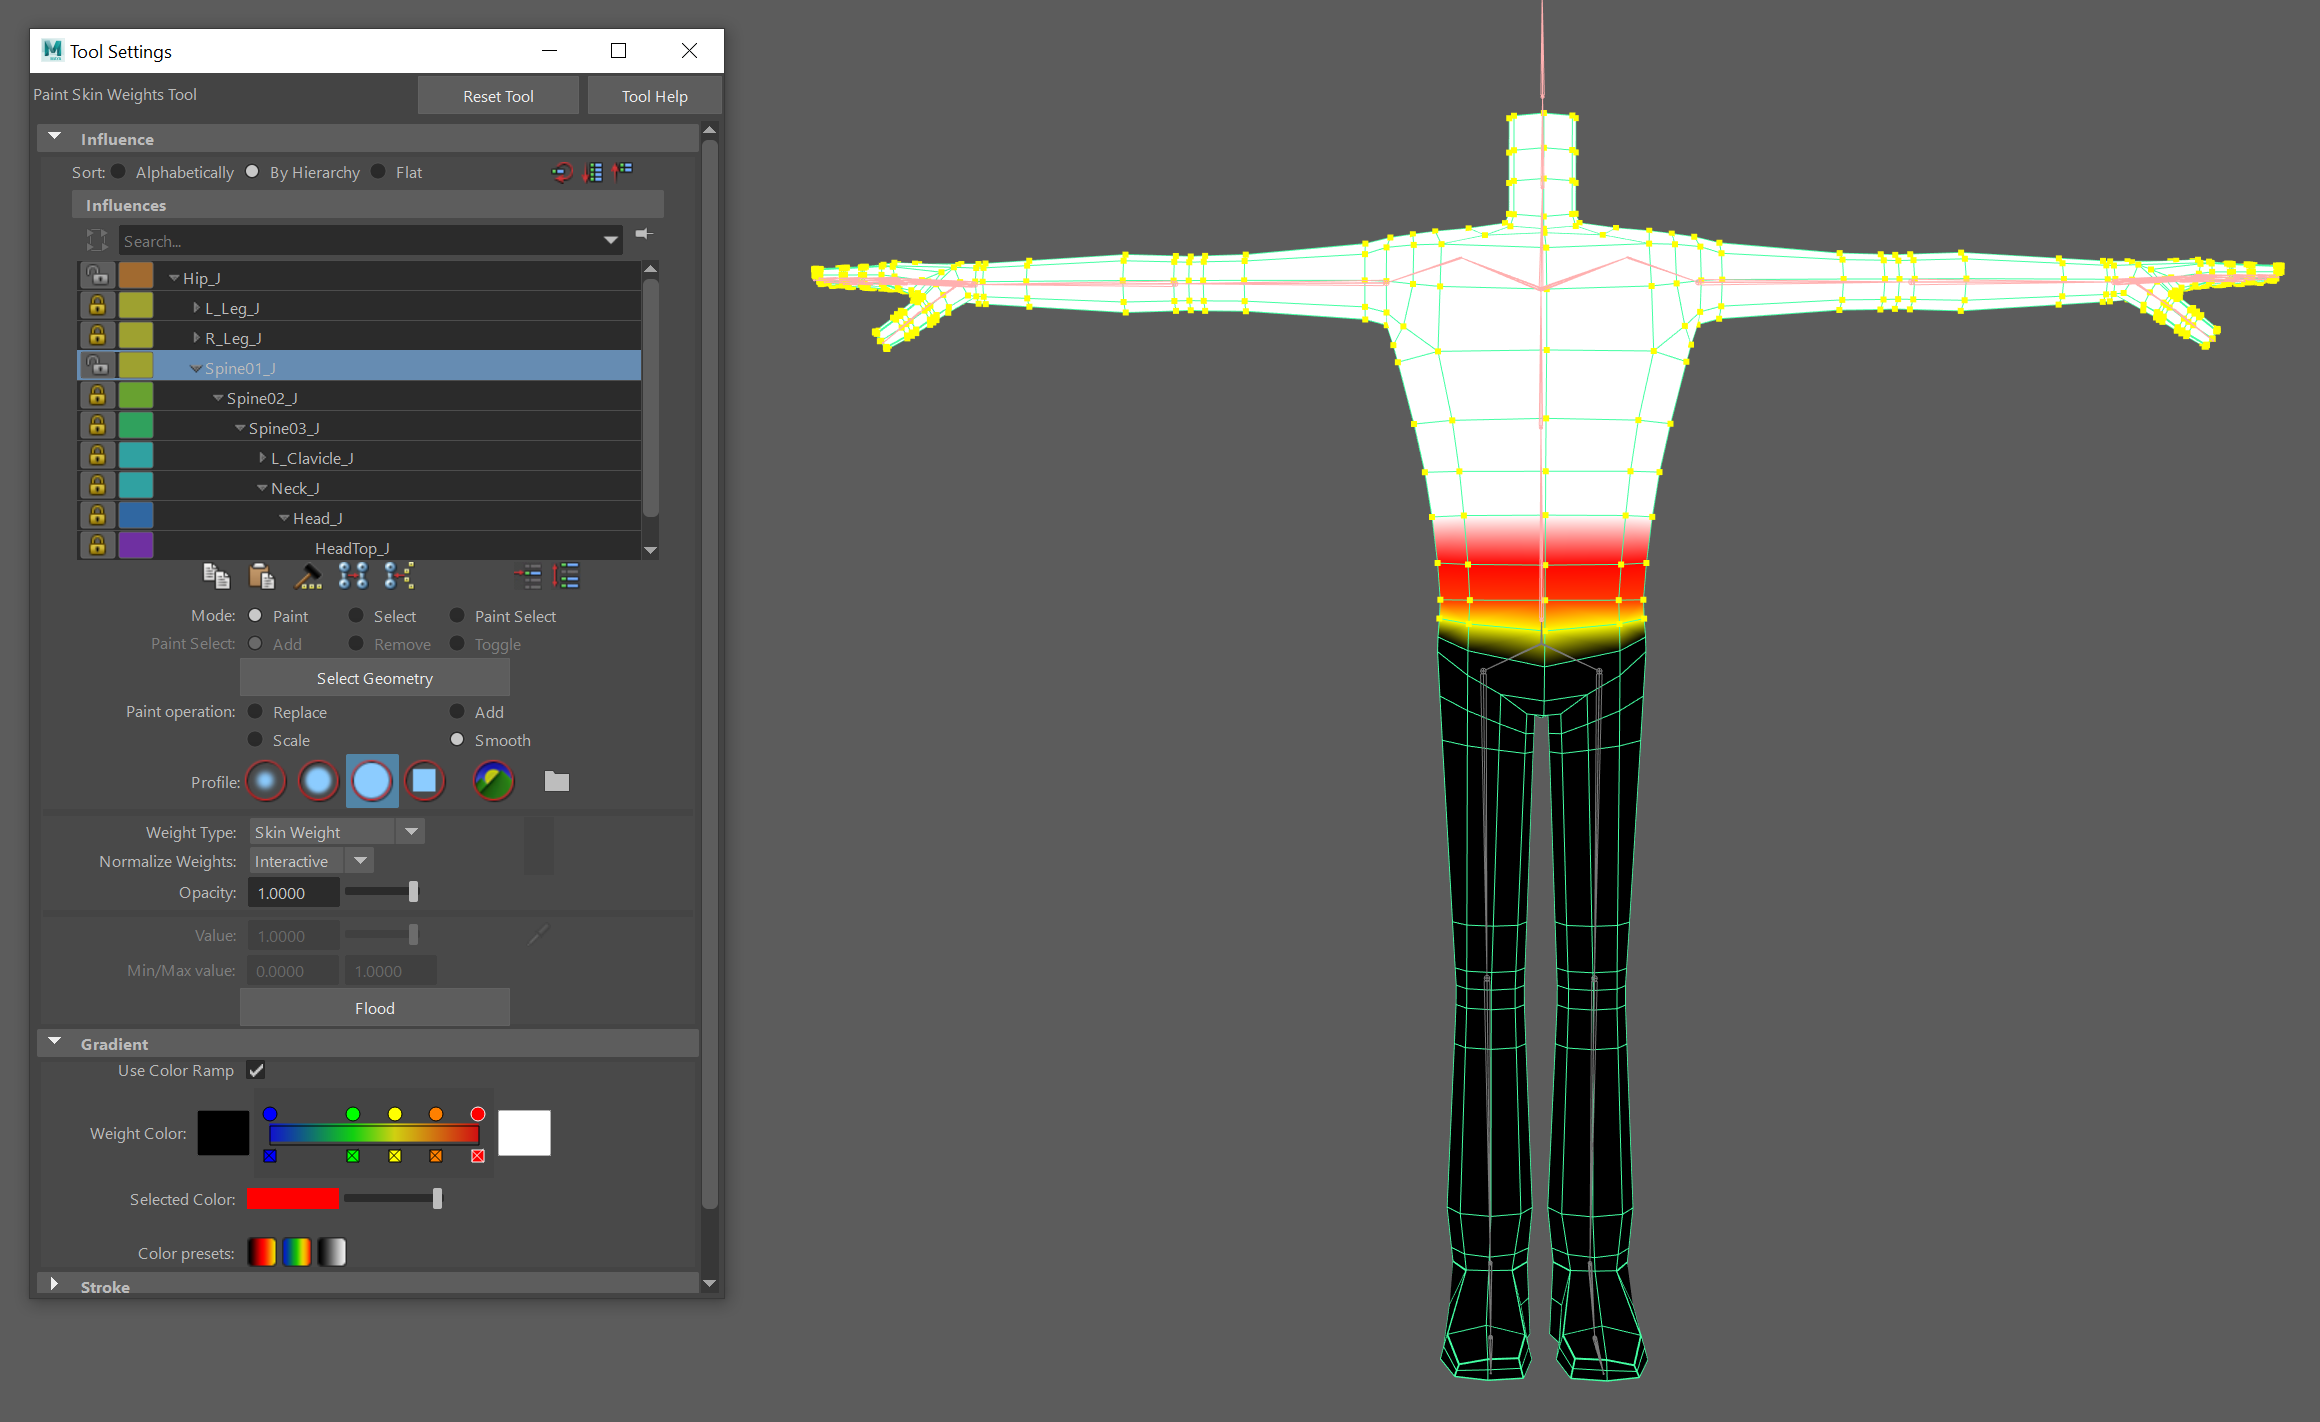Open the brush profile browse folder

point(557,781)
